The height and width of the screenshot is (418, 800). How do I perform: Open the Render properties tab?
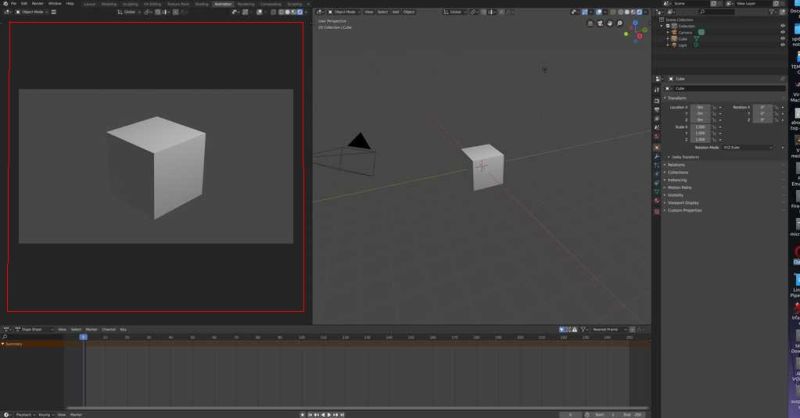click(x=657, y=101)
